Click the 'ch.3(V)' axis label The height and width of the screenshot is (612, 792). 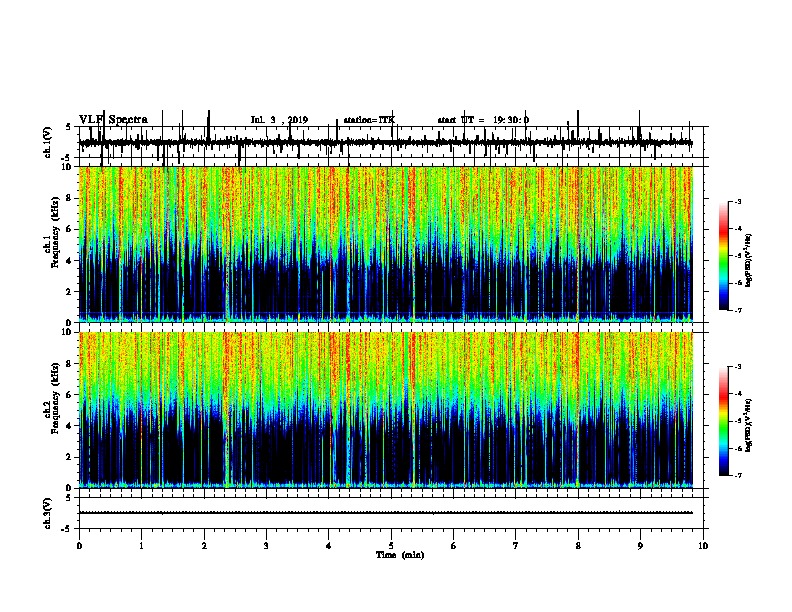coord(48,513)
